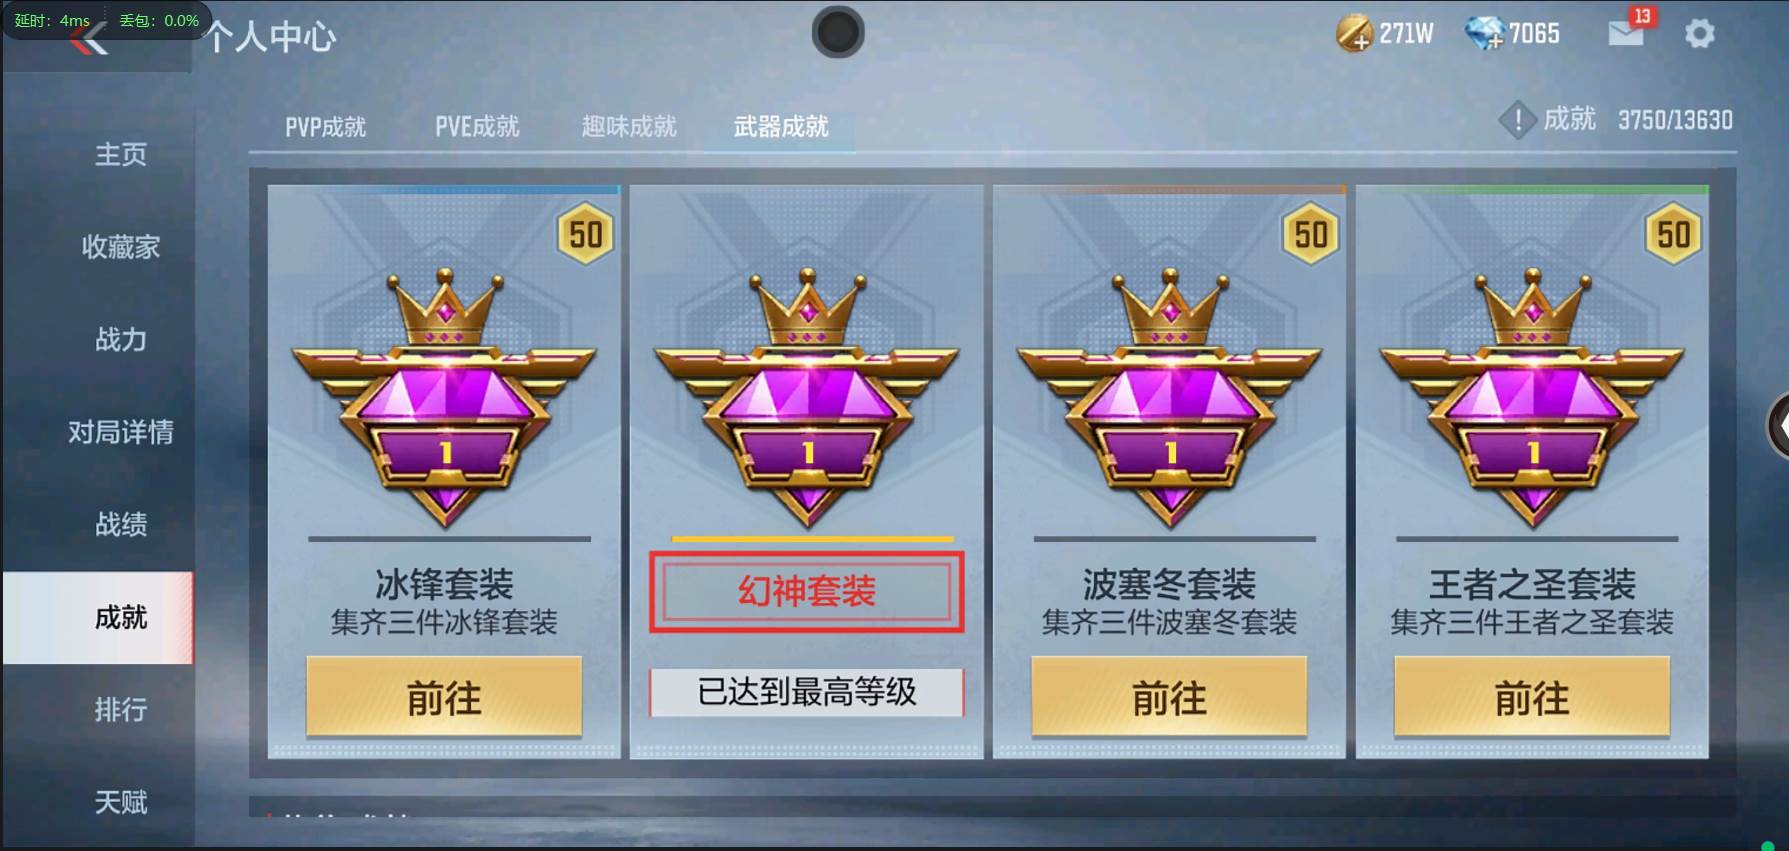Switch to the PVE成就 tab

pos(477,127)
